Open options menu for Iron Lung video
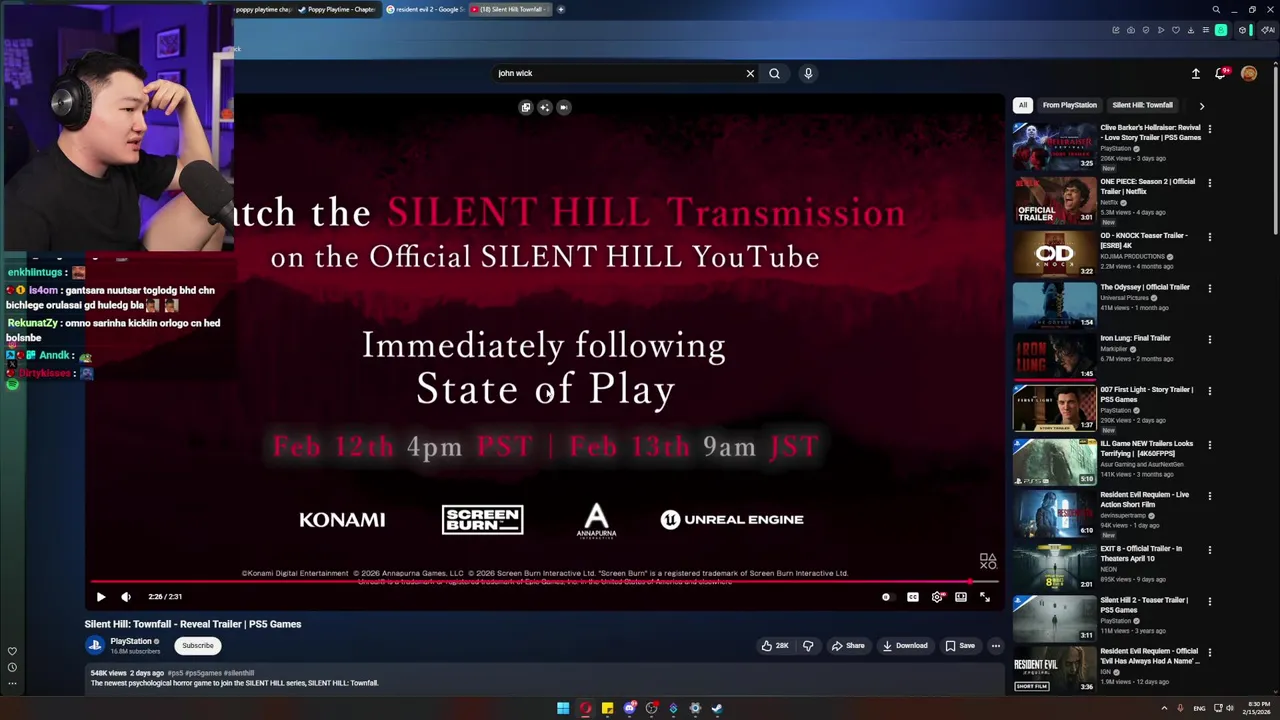This screenshot has width=1280, height=720. pyautogui.click(x=1209, y=339)
